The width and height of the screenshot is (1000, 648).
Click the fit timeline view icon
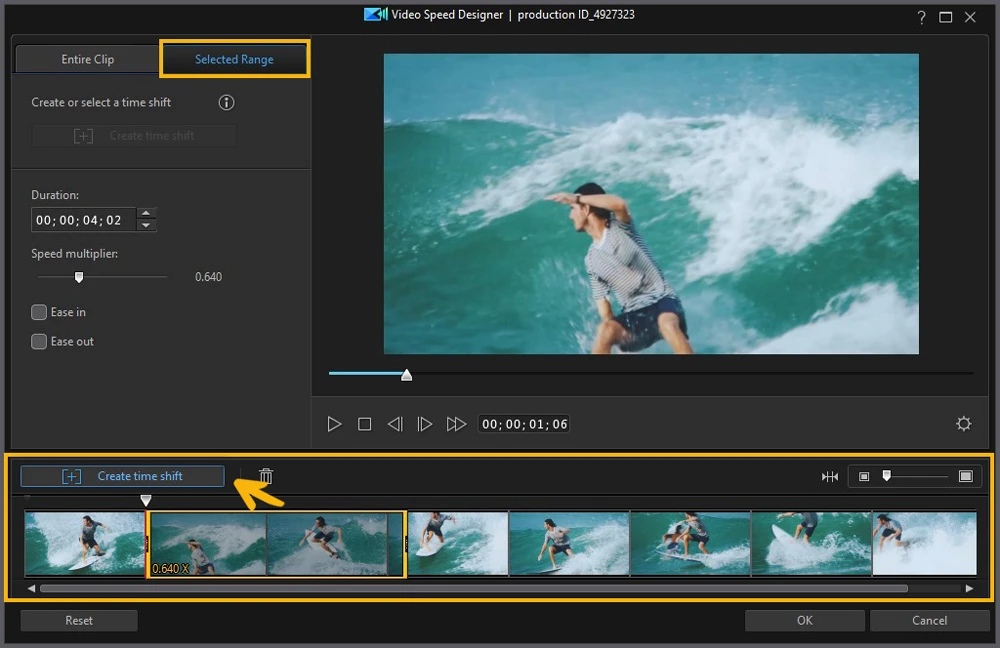830,477
